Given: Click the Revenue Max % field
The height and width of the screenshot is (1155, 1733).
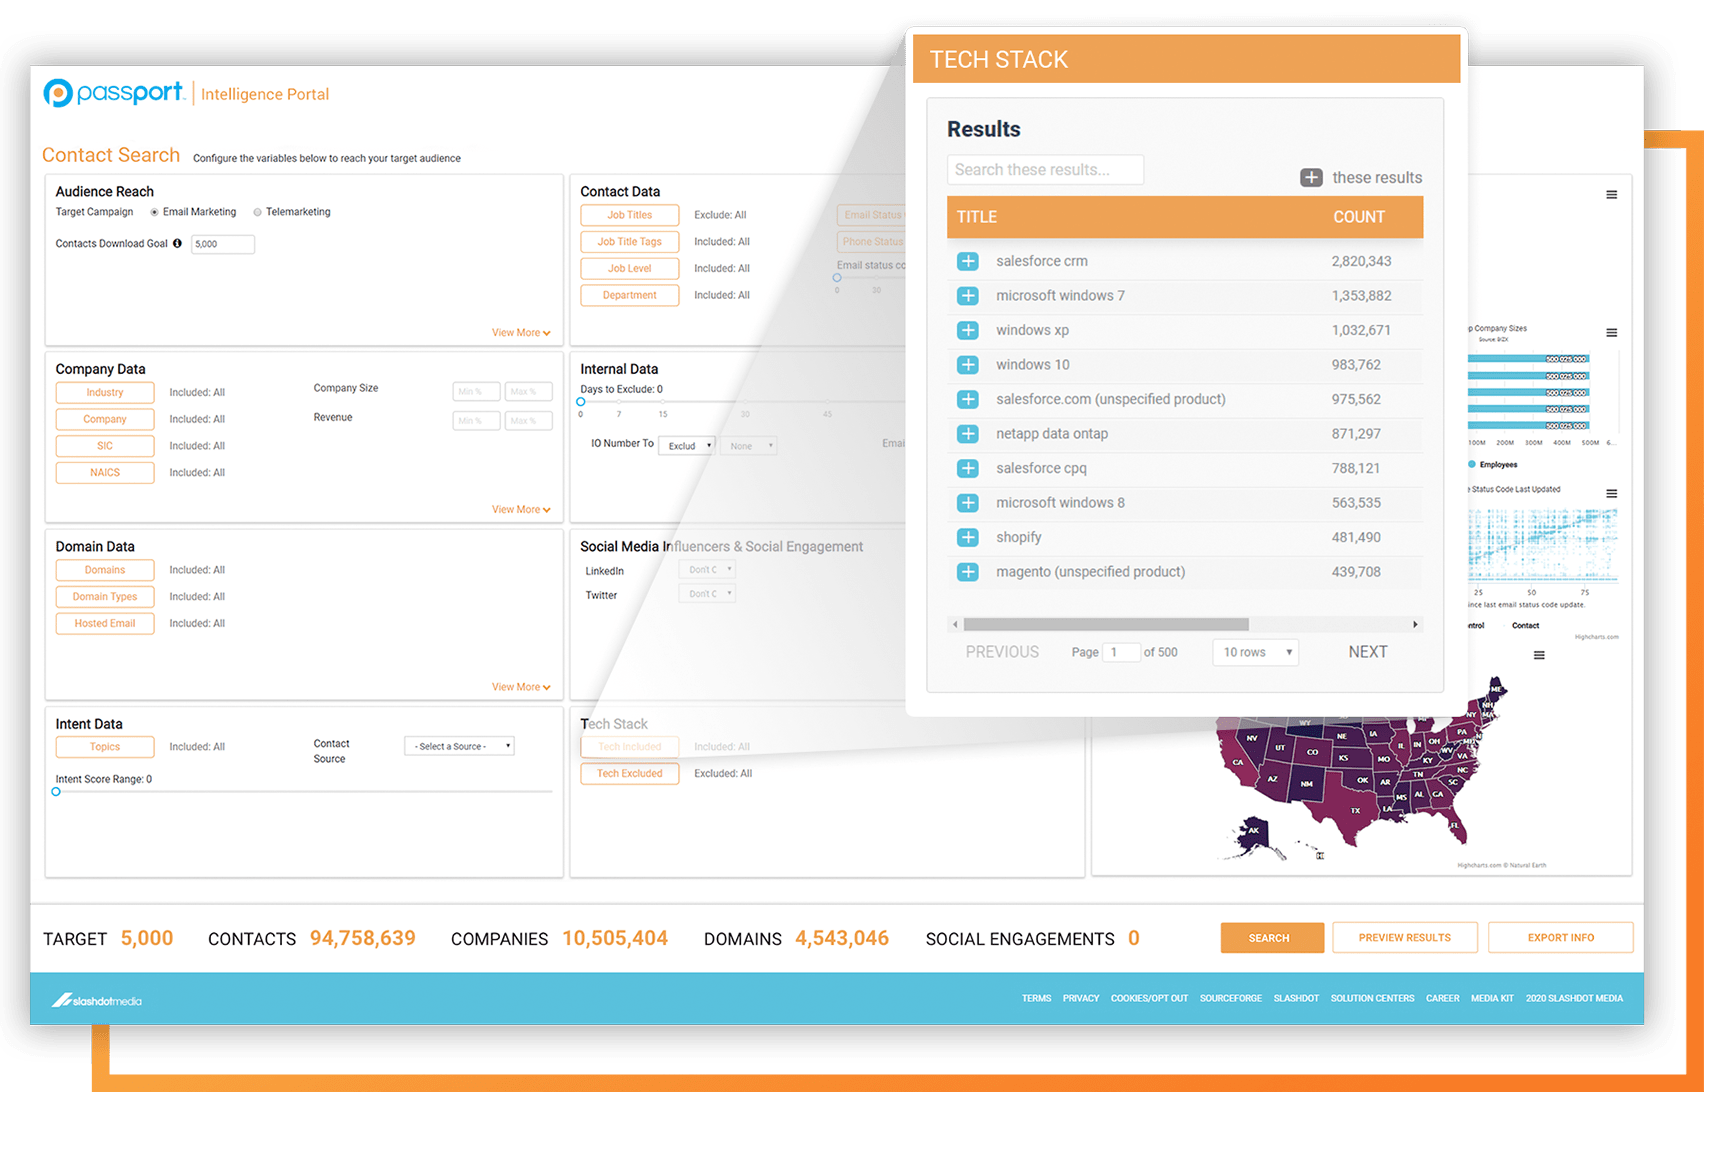Looking at the screenshot, I should pyautogui.click(x=528, y=421).
